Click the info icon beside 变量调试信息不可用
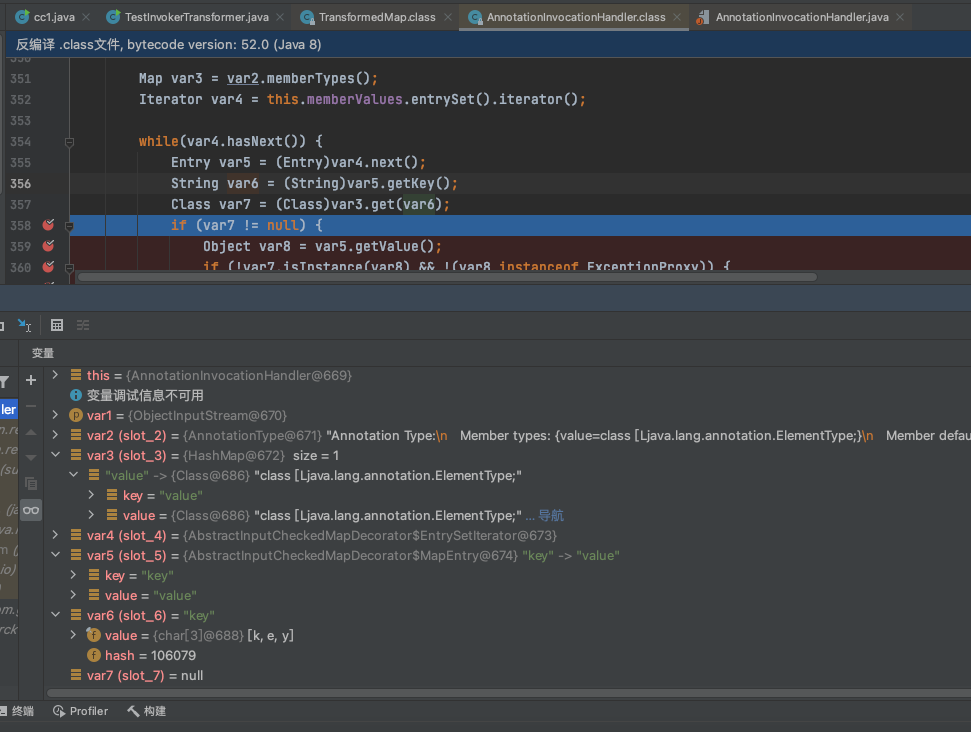The height and width of the screenshot is (732, 971). click(76, 395)
